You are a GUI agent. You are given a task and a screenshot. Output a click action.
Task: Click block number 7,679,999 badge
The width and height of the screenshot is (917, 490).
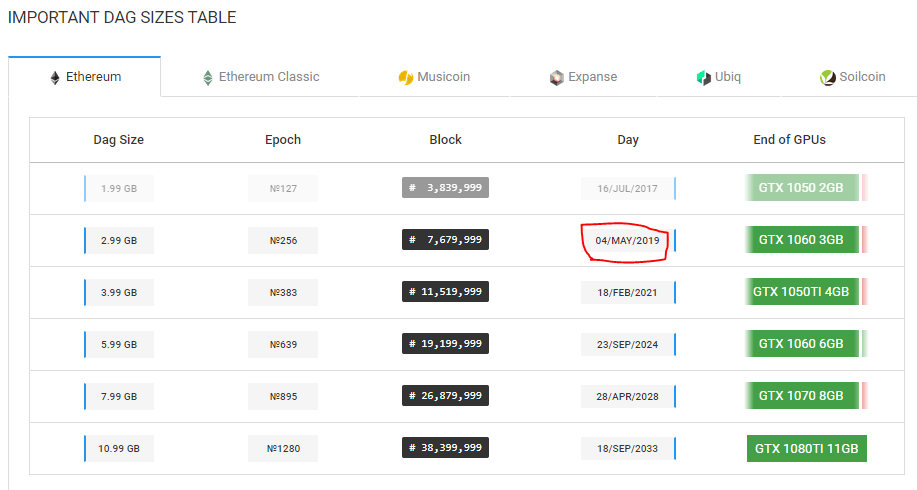point(445,240)
